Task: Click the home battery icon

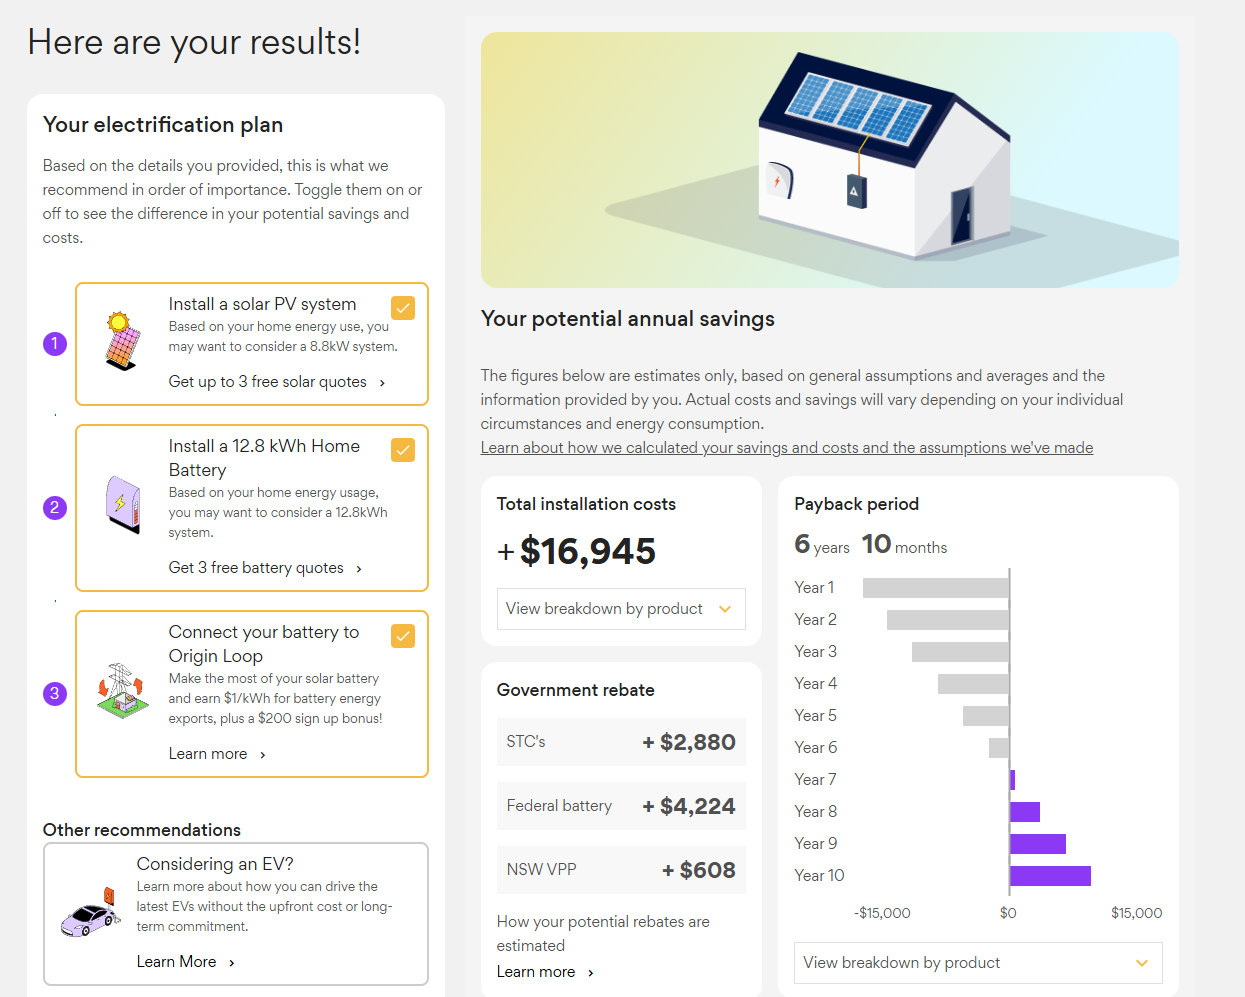Action: (124, 504)
